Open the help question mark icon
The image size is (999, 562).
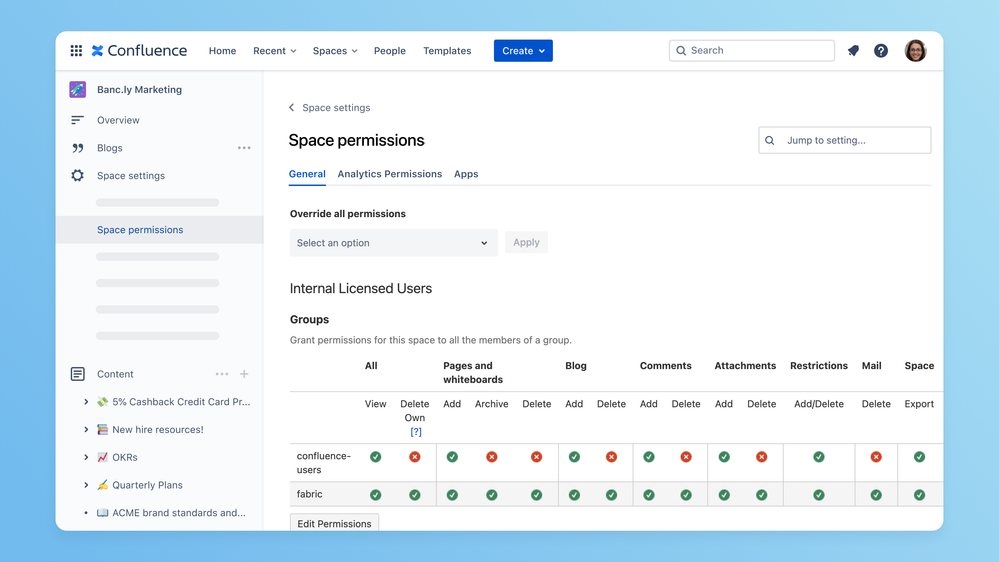[x=880, y=50]
